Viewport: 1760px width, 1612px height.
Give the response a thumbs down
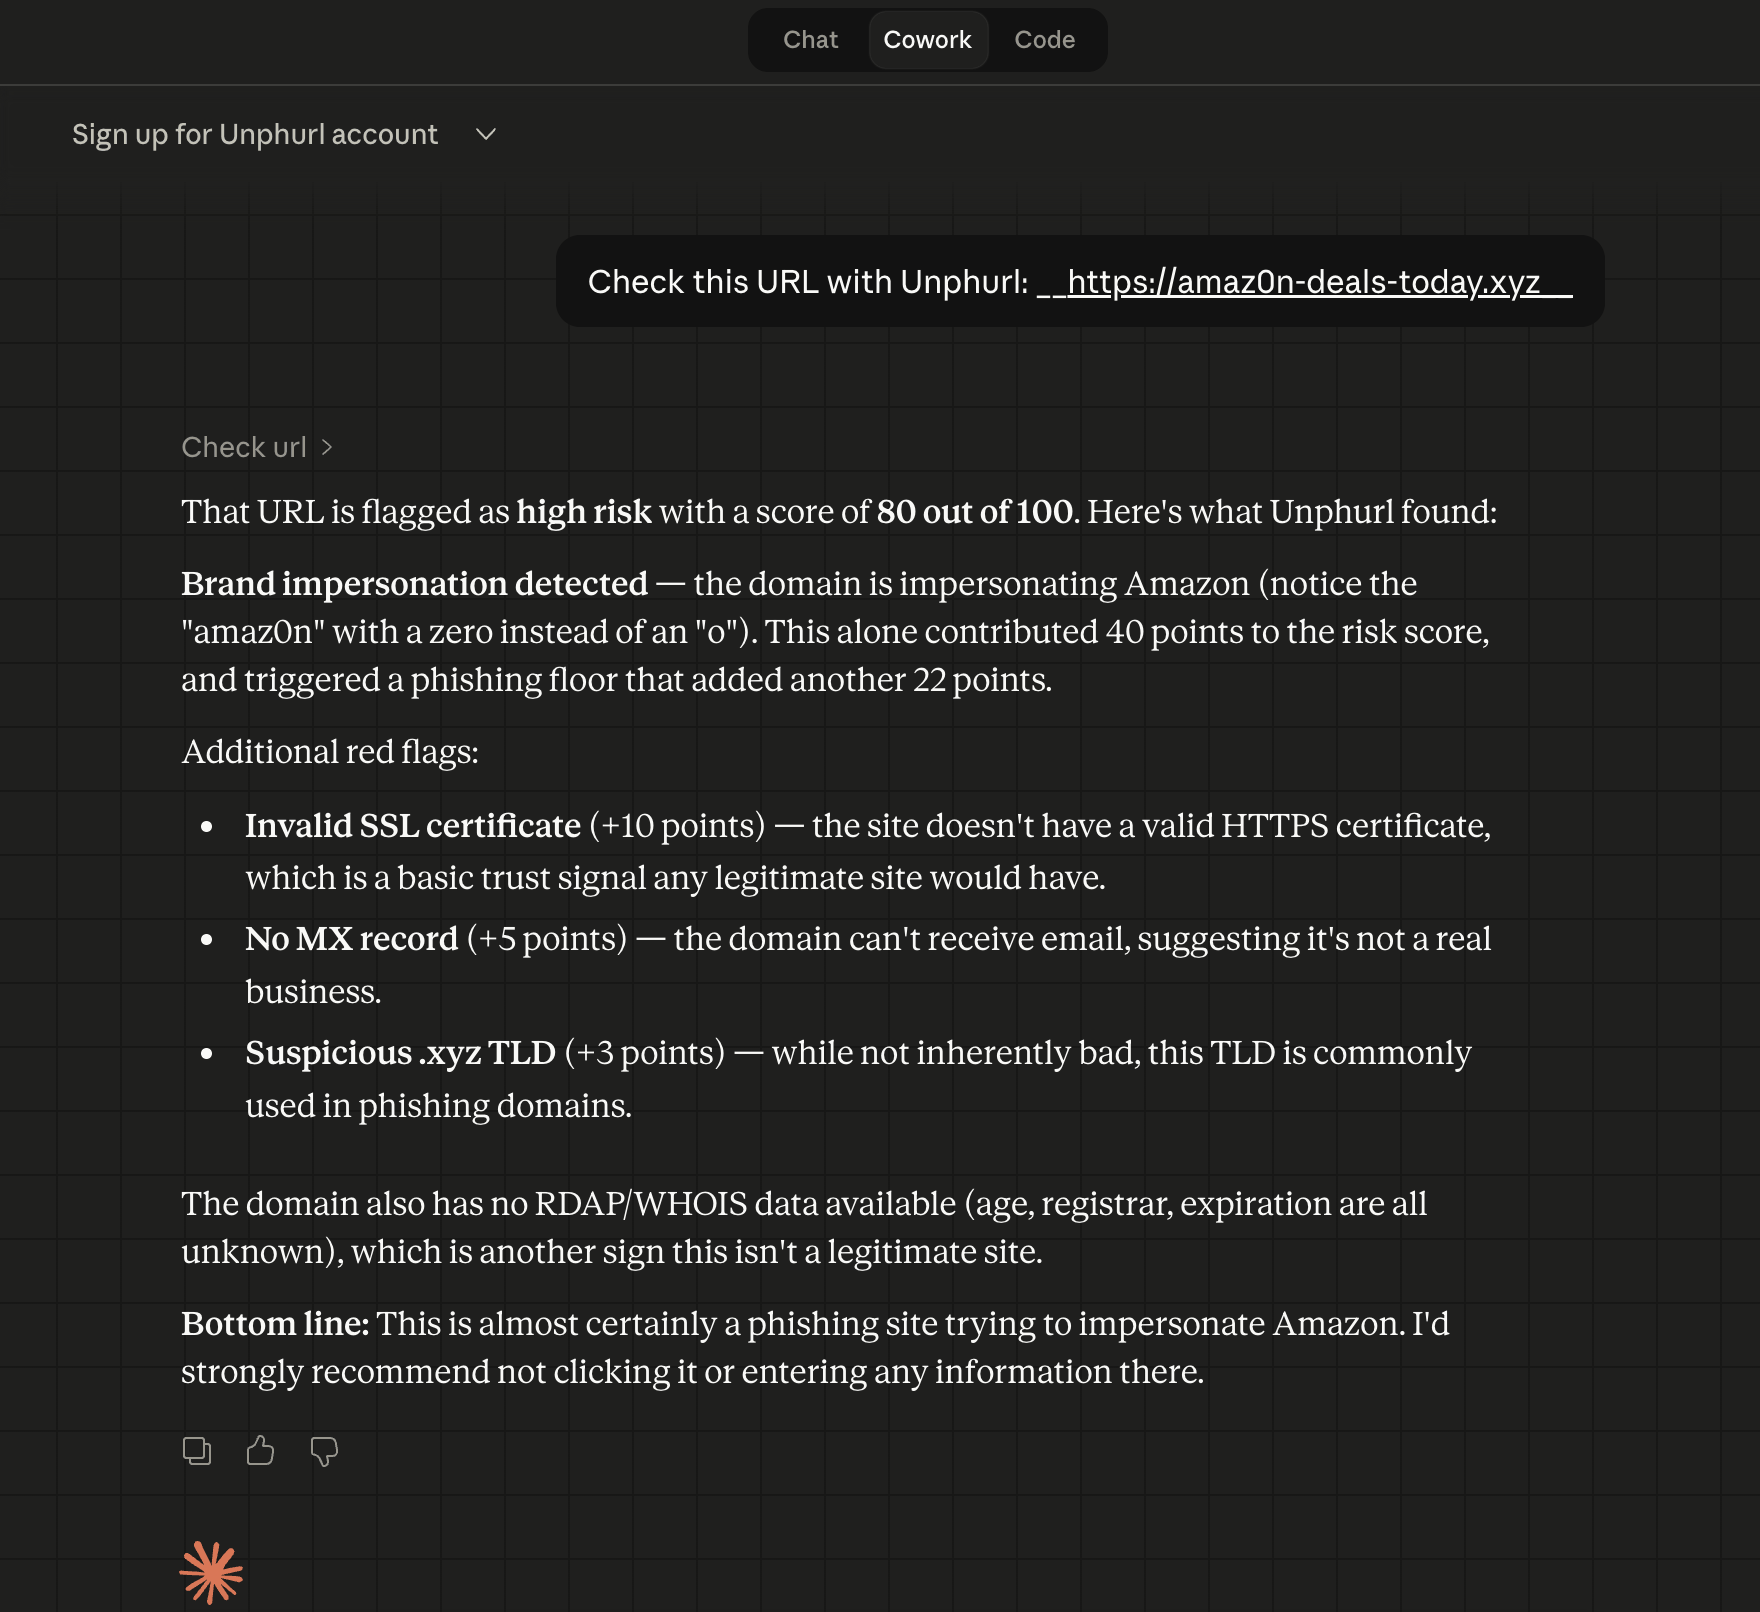coord(324,1451)
